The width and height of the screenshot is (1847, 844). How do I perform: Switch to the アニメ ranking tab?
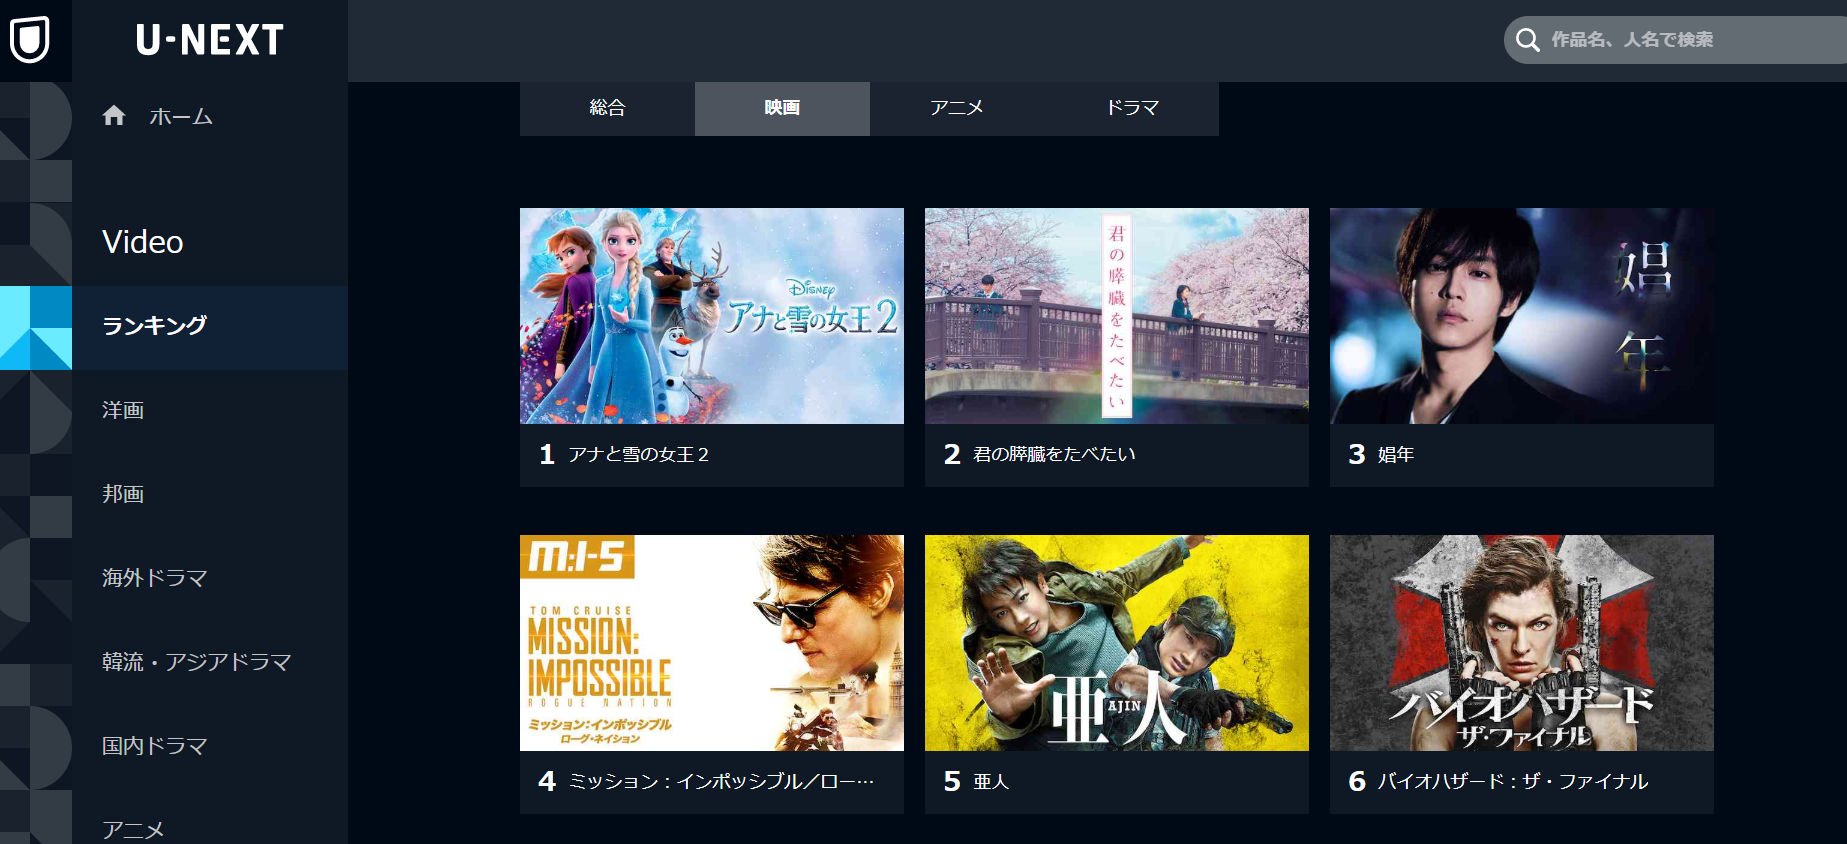(957, 108)
